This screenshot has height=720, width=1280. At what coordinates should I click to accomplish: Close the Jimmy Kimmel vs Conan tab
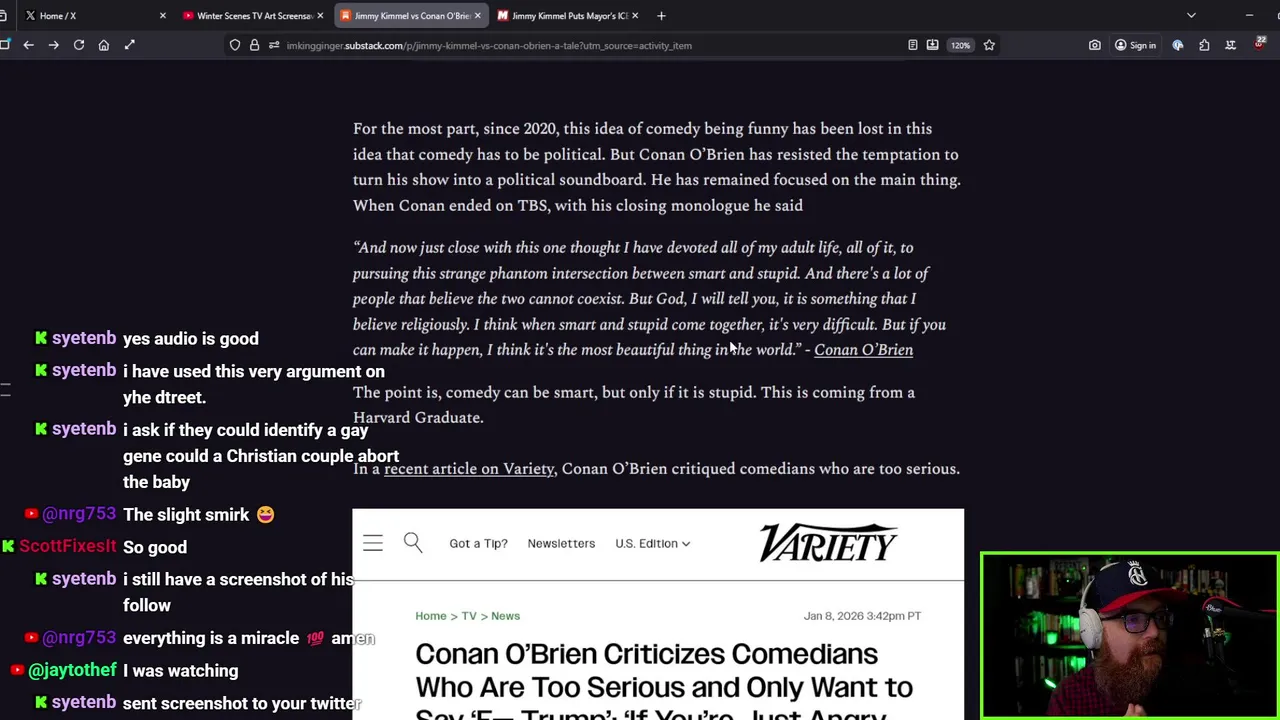click(x=477, y=16)
